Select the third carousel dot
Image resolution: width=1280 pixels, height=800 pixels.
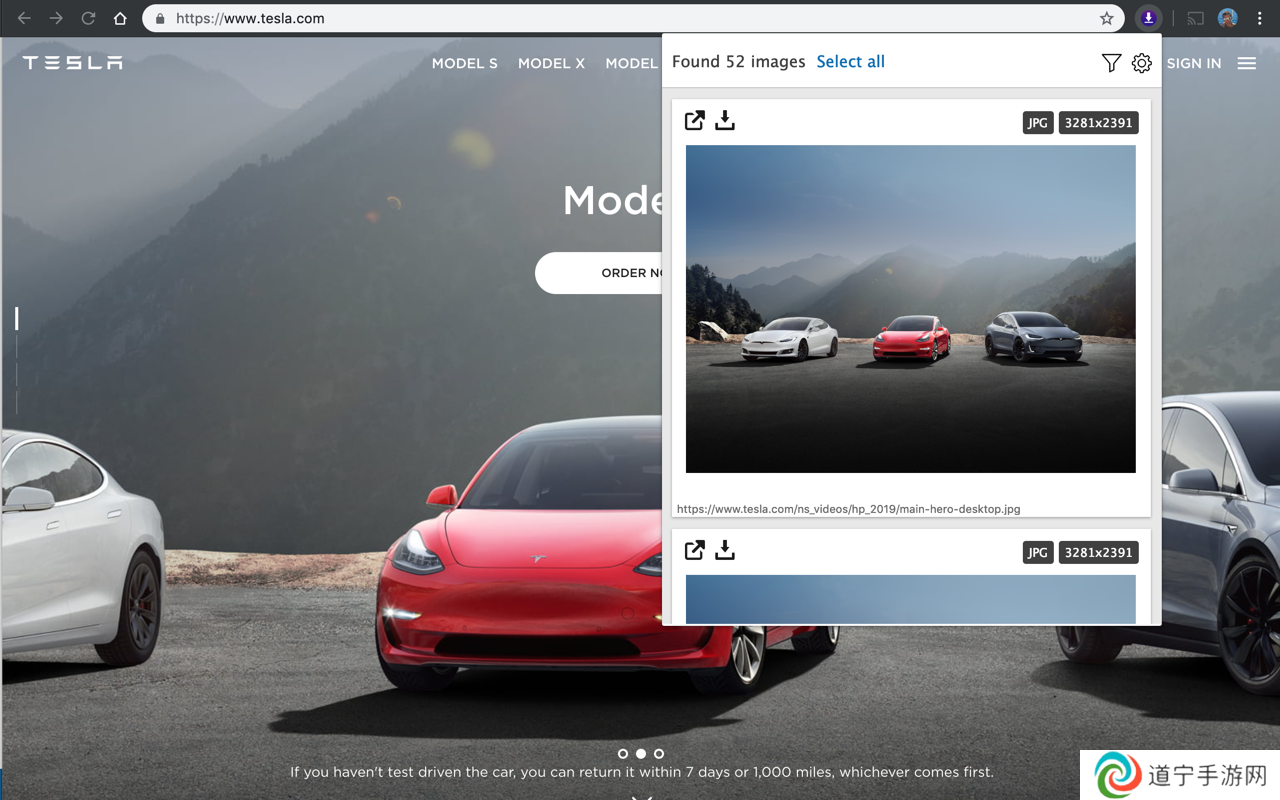tap(659, 753)
